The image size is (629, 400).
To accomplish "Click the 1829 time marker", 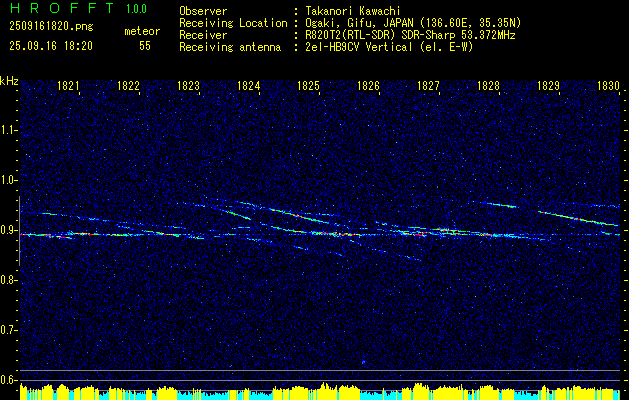I will 548,85.
